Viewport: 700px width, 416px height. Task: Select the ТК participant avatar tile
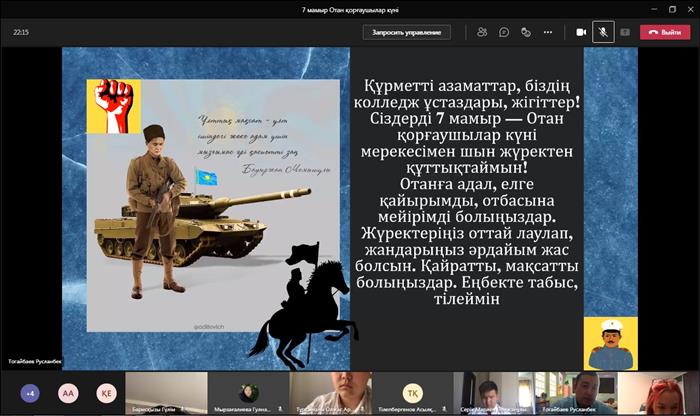click(x=411, y=392)
